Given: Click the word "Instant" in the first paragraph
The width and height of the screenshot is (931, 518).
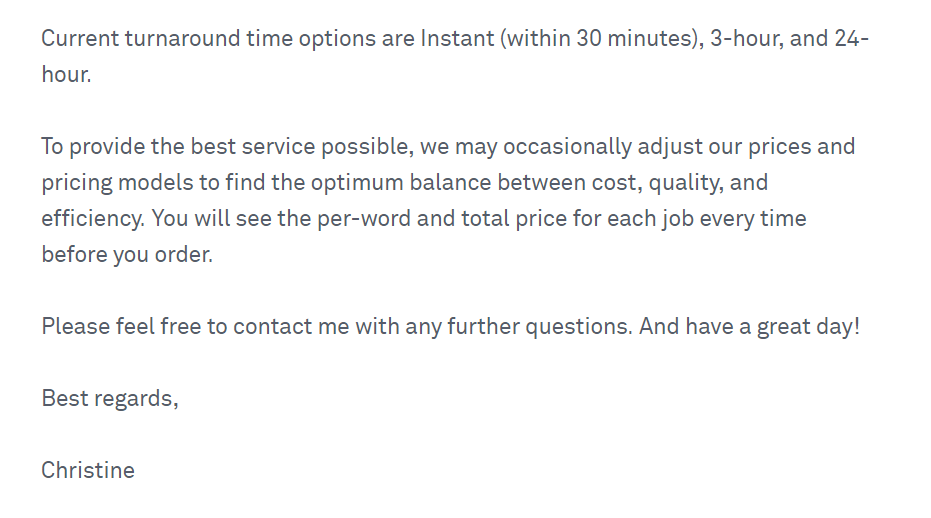Looking at the screenshot, I should [x=457, y=39].
